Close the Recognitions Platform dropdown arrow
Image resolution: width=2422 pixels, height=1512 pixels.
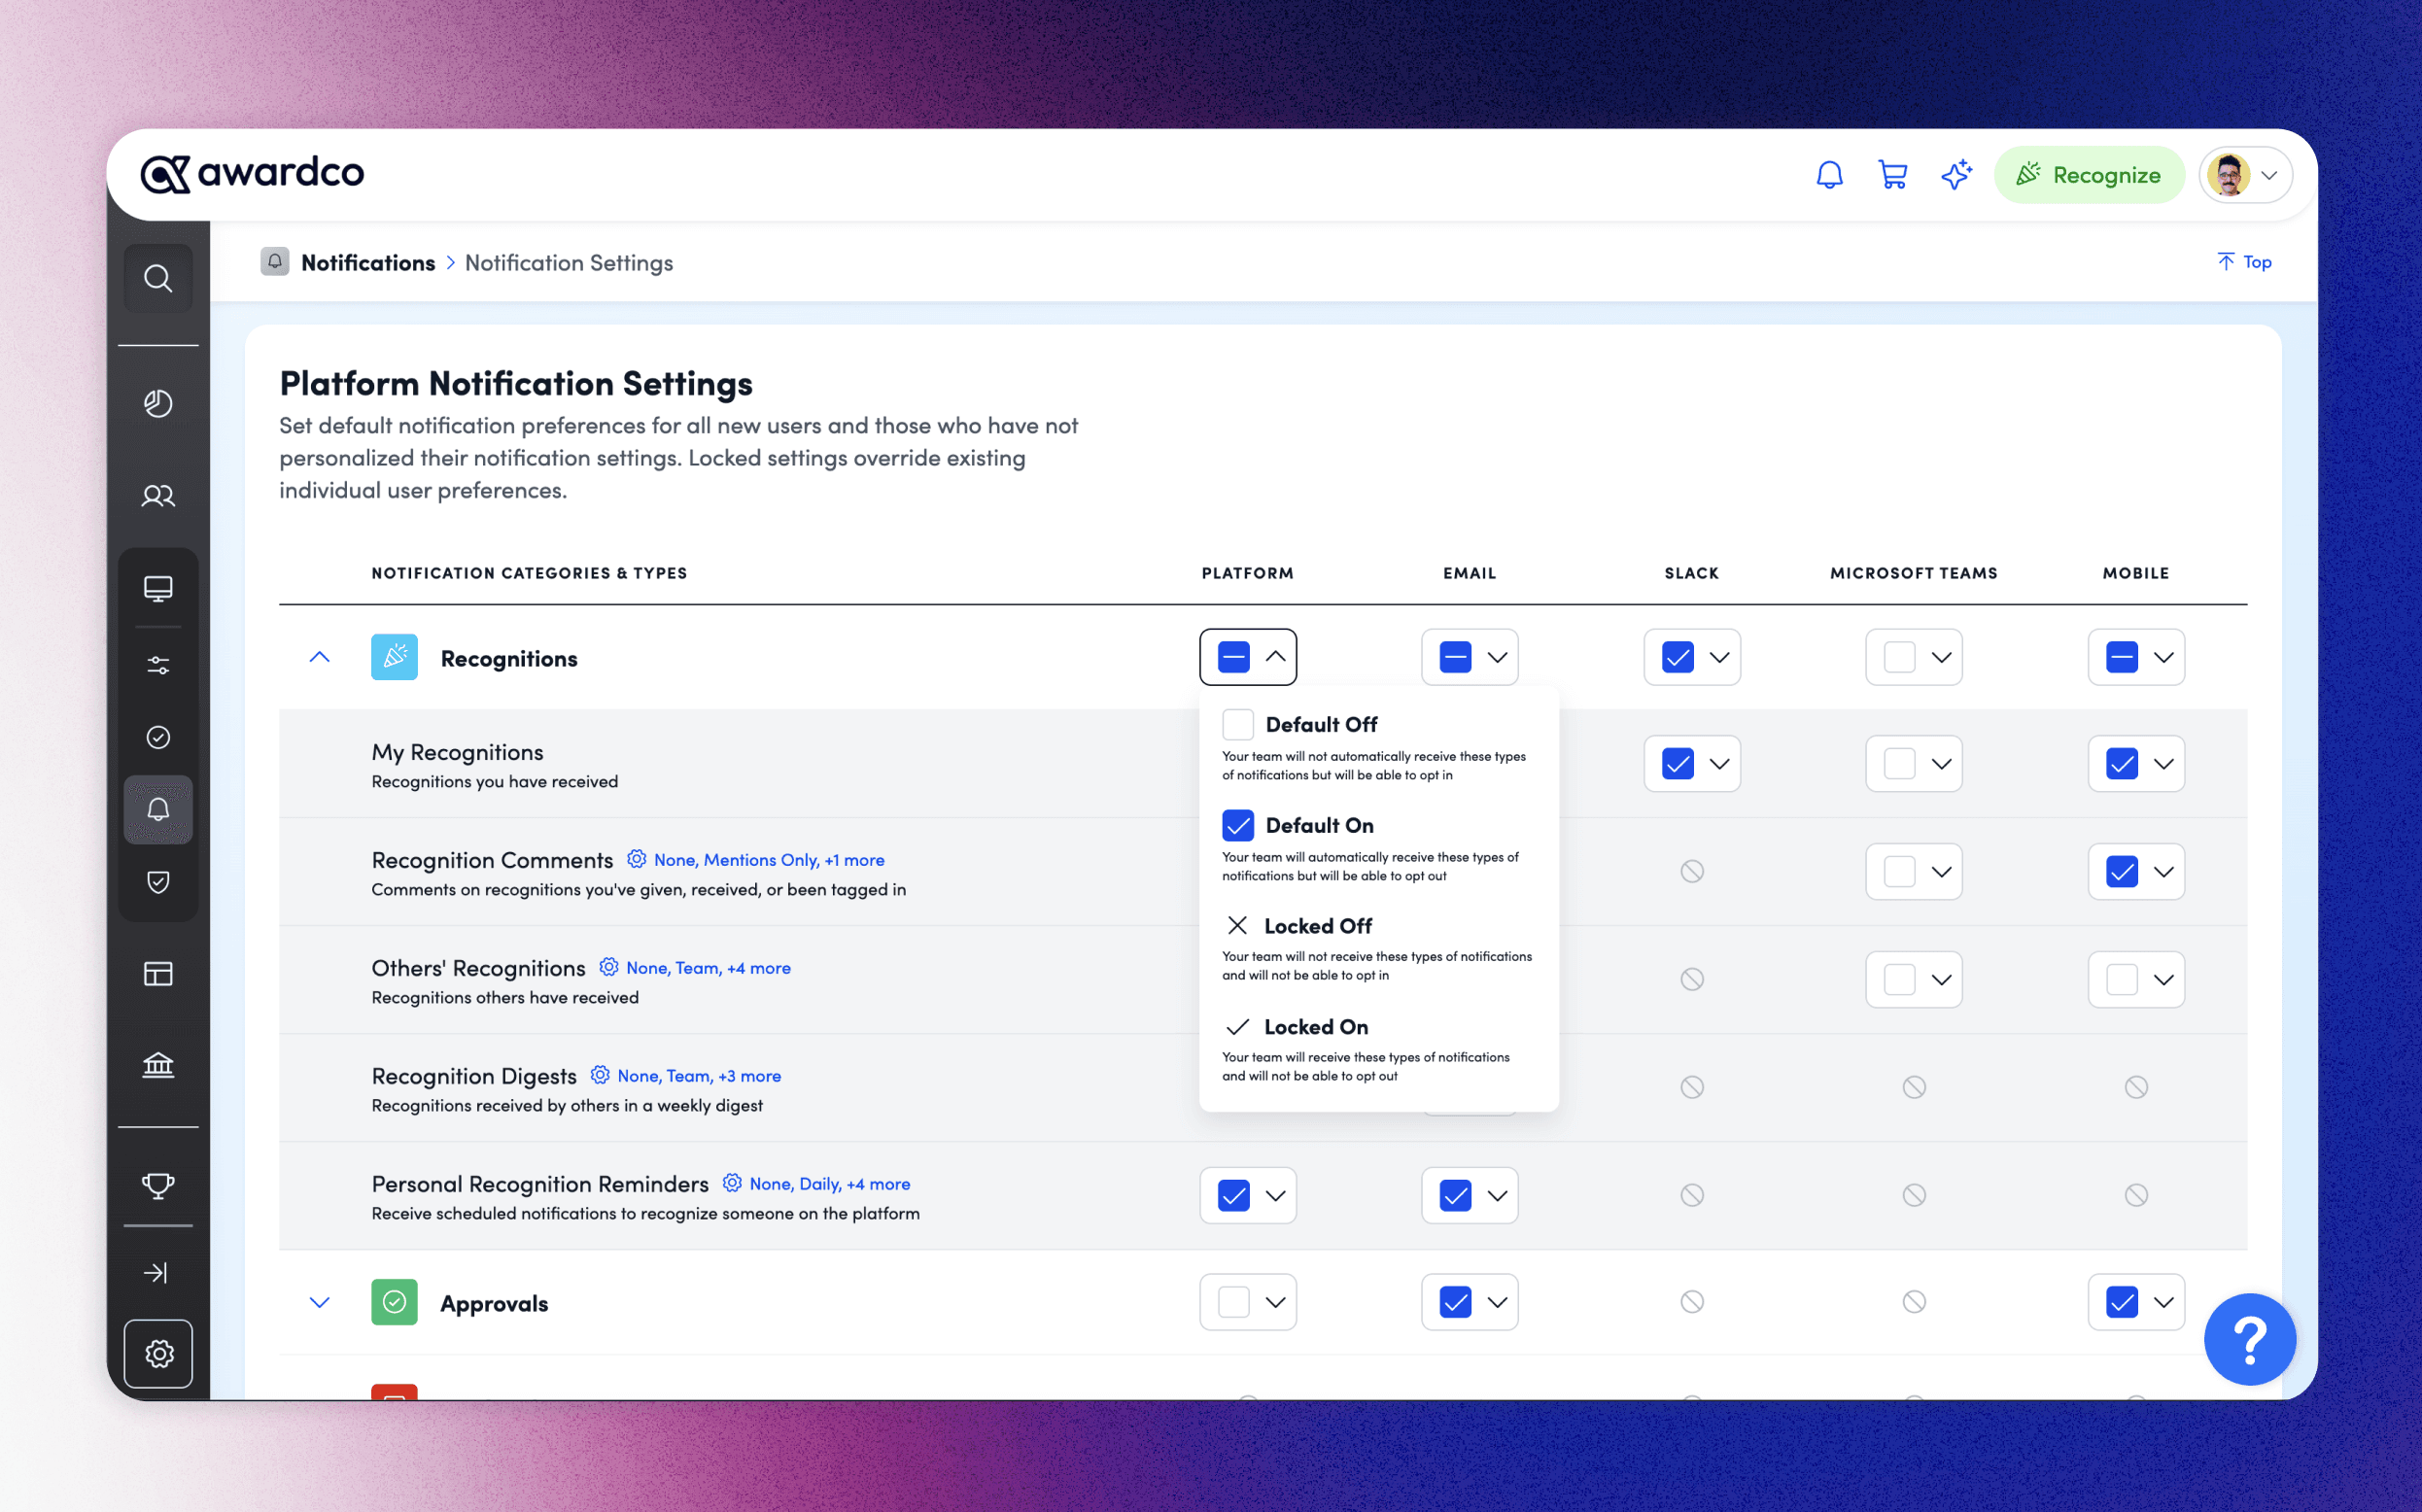point(1275,657)
